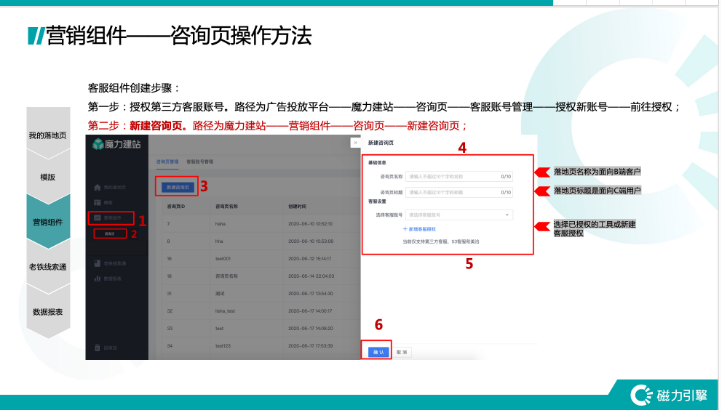The image size is (721, 410).
Task: Click the 咨询页标题 input field in dialog
Action: tap(458, 192)
